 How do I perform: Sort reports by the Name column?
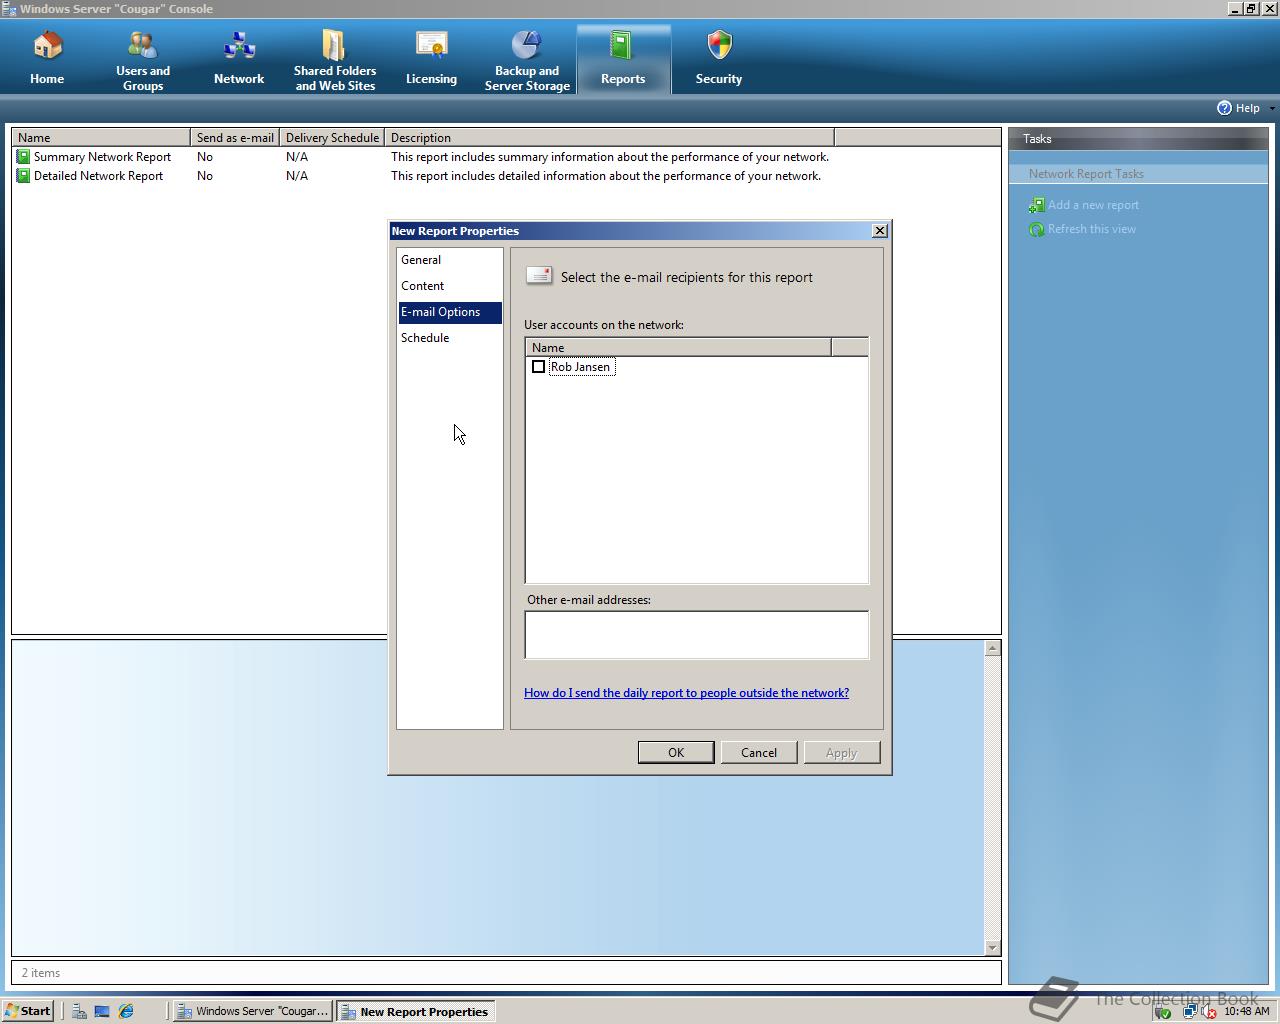click(101, 138)
